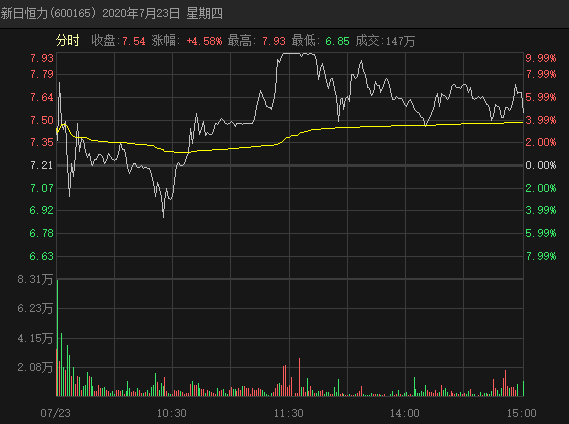This screenshot has height=424, width=569.
Task: Click the 11:30 time axis label
Action: (288, 413)
